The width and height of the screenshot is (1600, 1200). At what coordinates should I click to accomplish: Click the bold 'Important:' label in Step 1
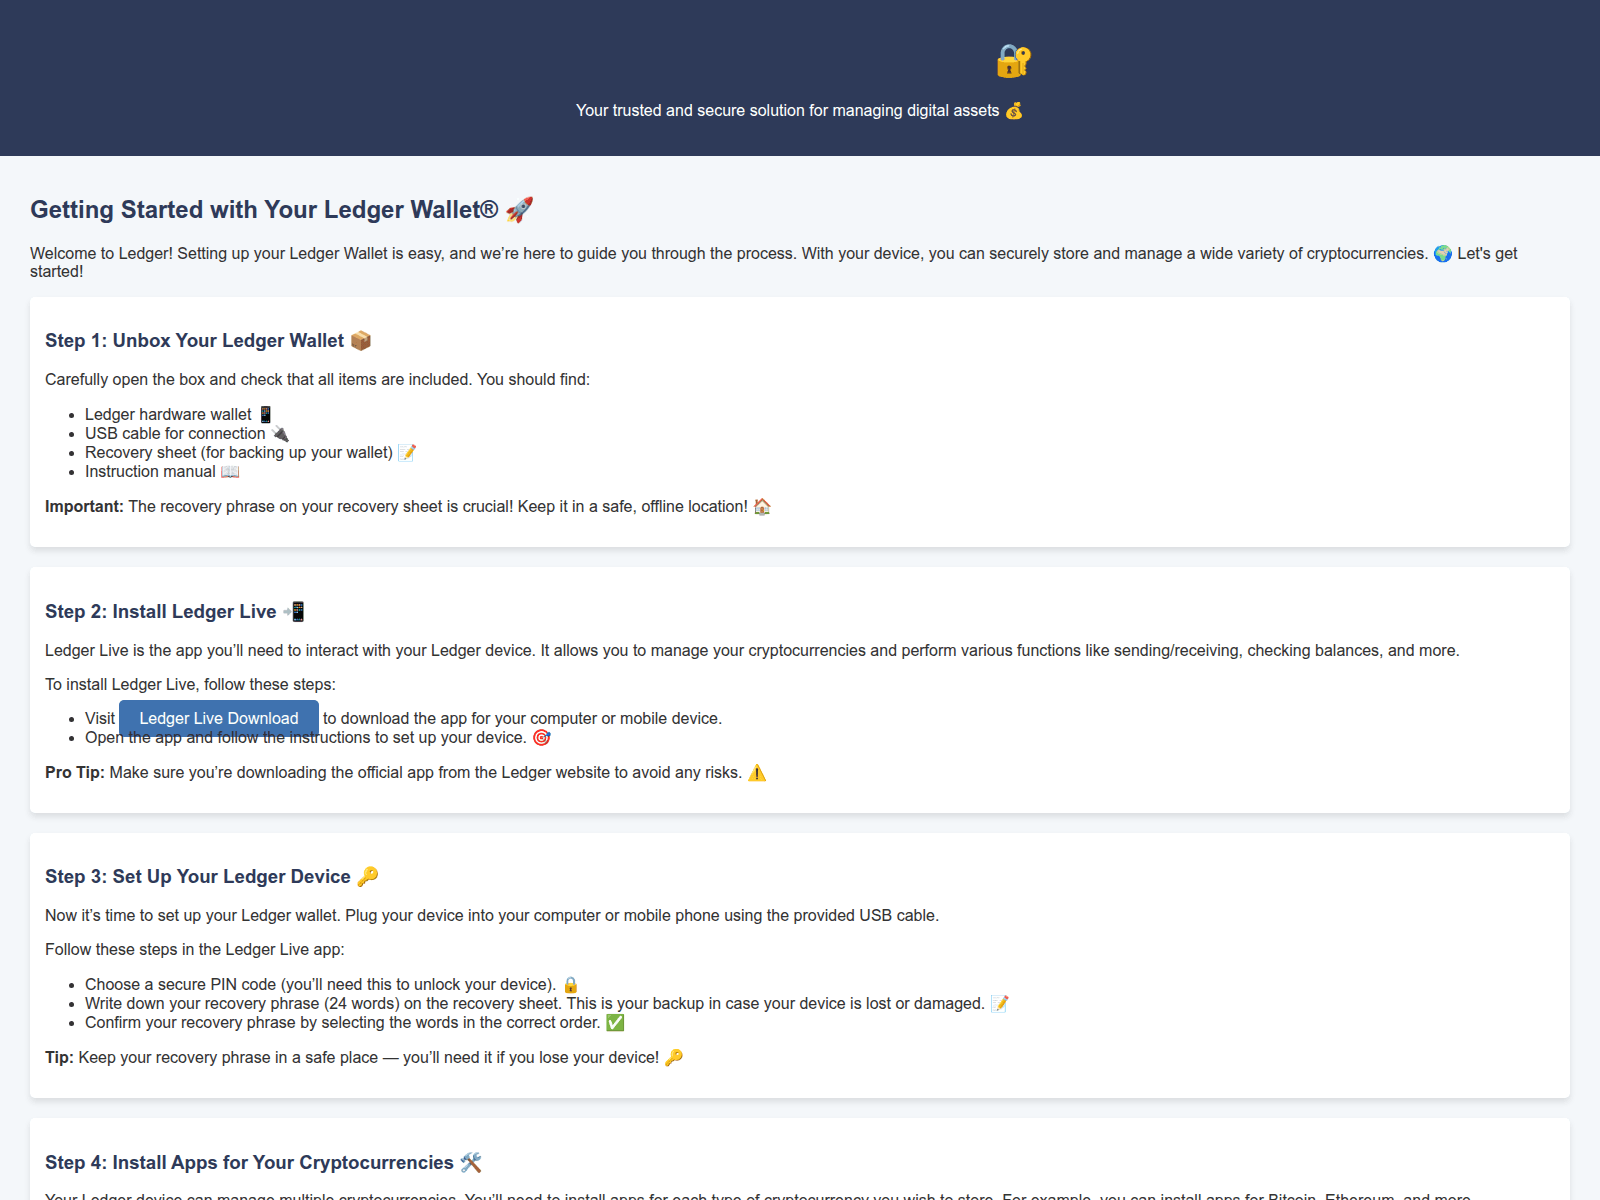(84, 507)
